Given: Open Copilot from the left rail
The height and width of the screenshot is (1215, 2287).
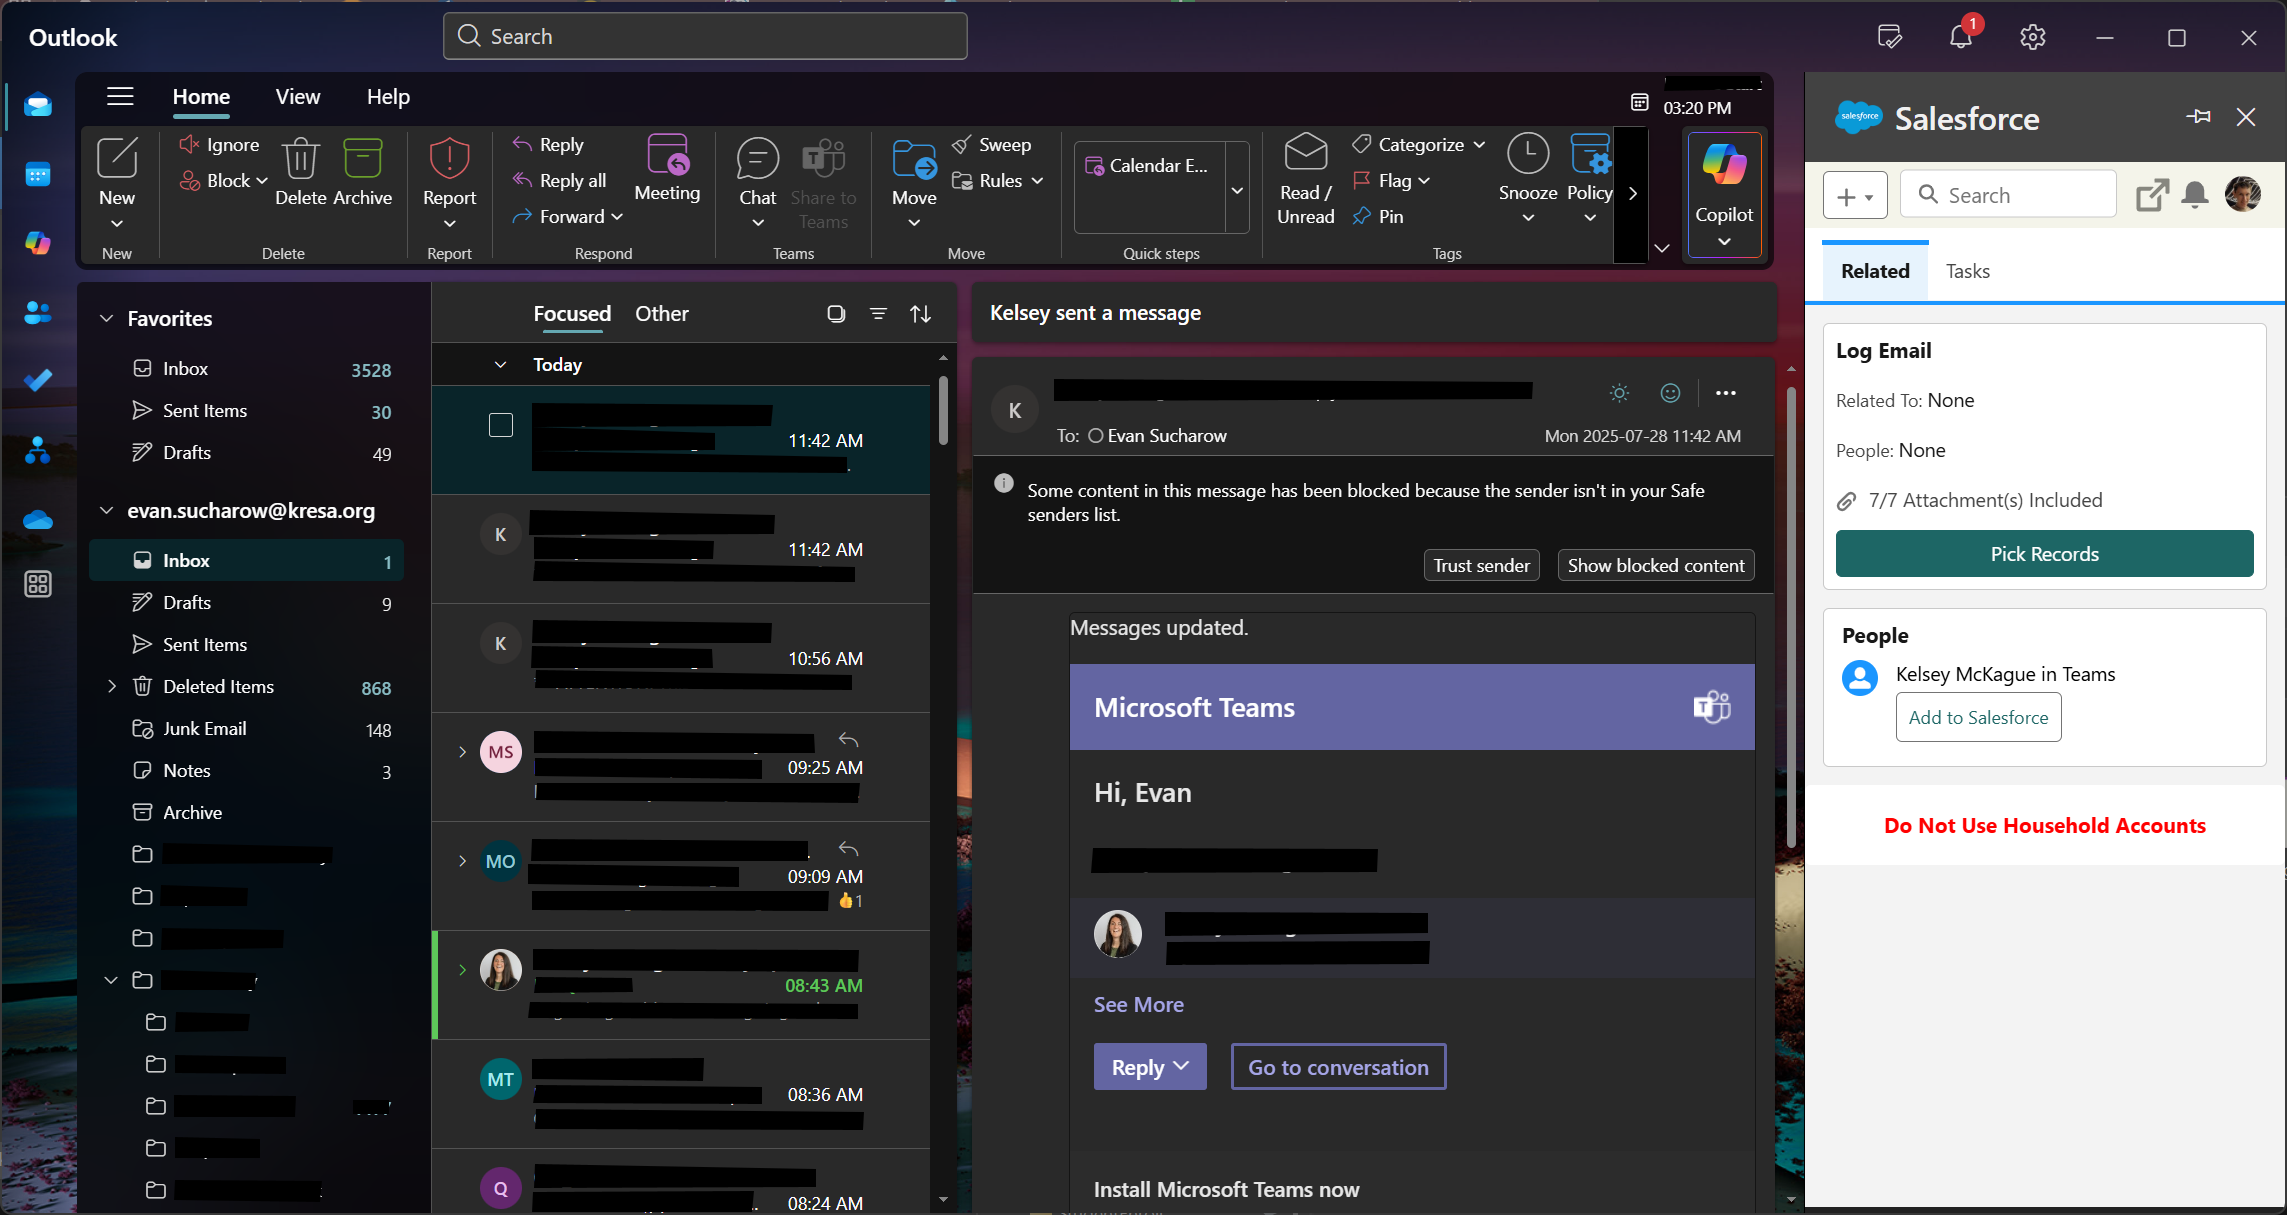Looking at the screenshot, I should tap(38, 243).
